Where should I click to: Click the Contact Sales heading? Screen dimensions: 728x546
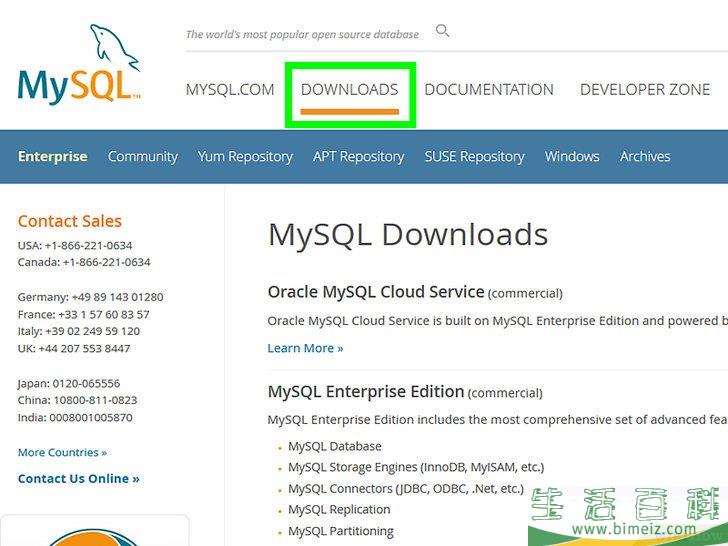70,221
